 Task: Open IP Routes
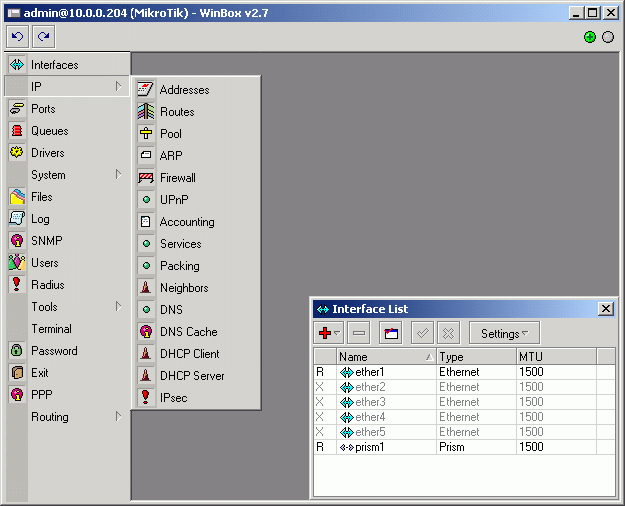pyautogui.click(x=196, y=112)
